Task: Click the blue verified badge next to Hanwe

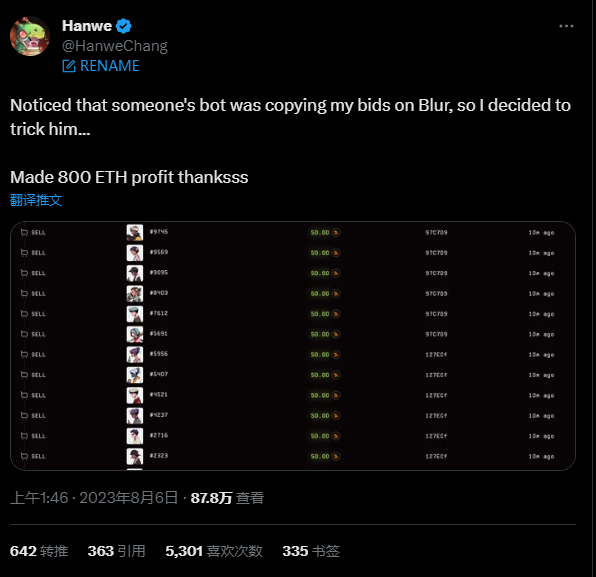Action: (x=124, y=26)
